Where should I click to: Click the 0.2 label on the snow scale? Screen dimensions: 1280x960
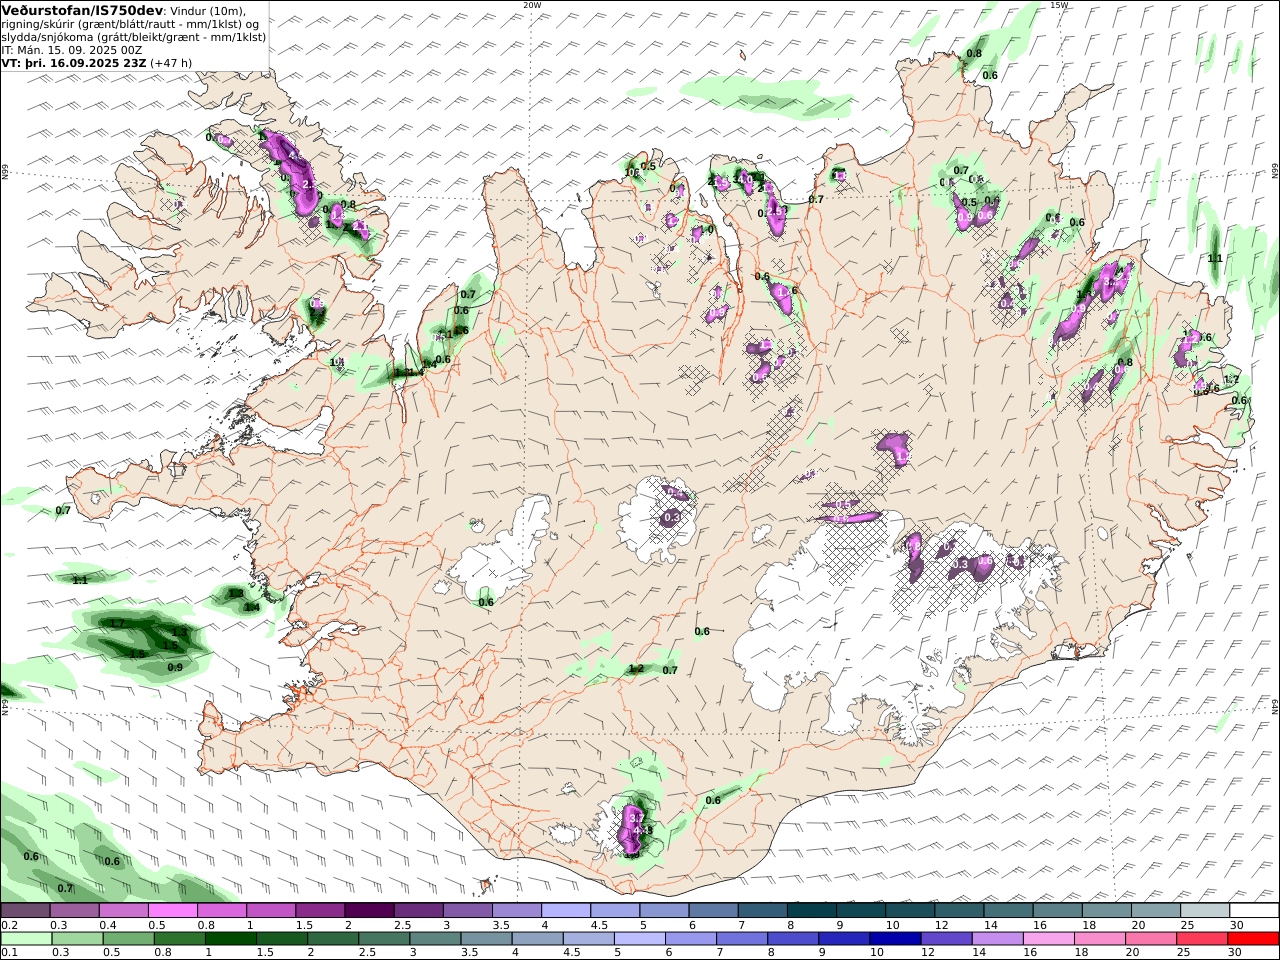(x=8, y=925)
